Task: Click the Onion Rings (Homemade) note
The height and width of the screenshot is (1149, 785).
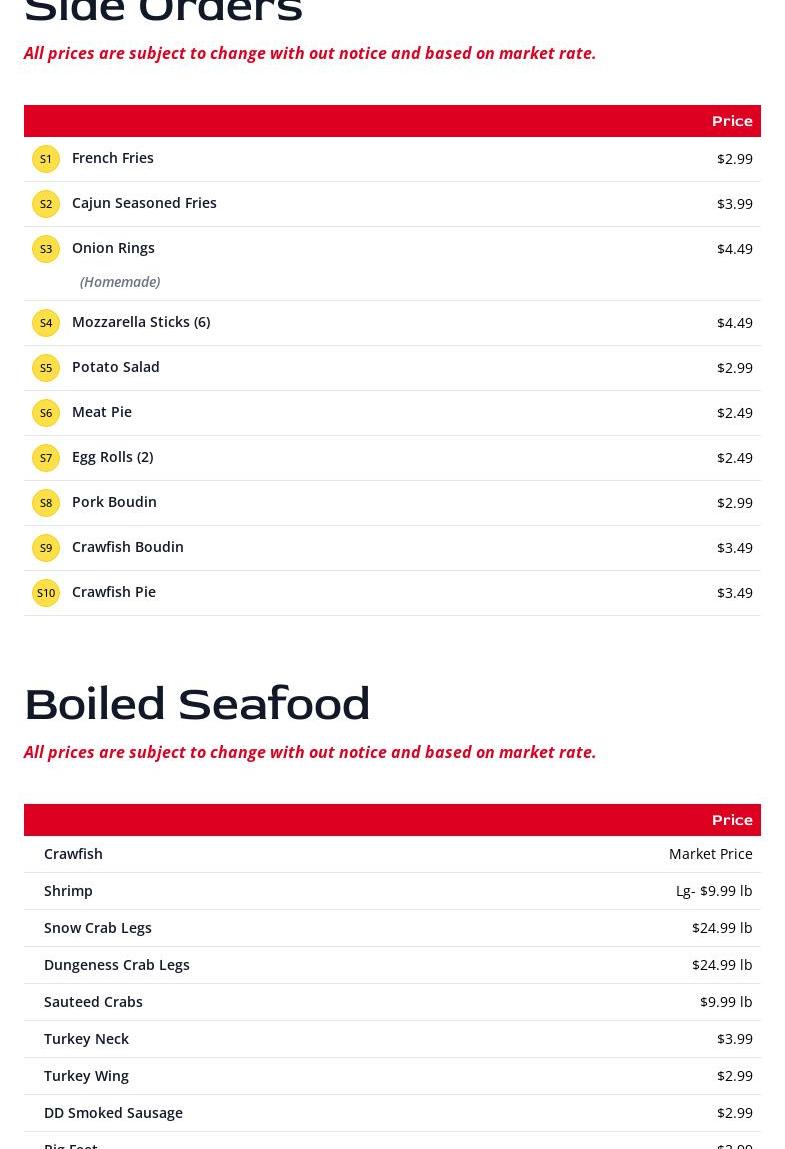Action: 120,282
